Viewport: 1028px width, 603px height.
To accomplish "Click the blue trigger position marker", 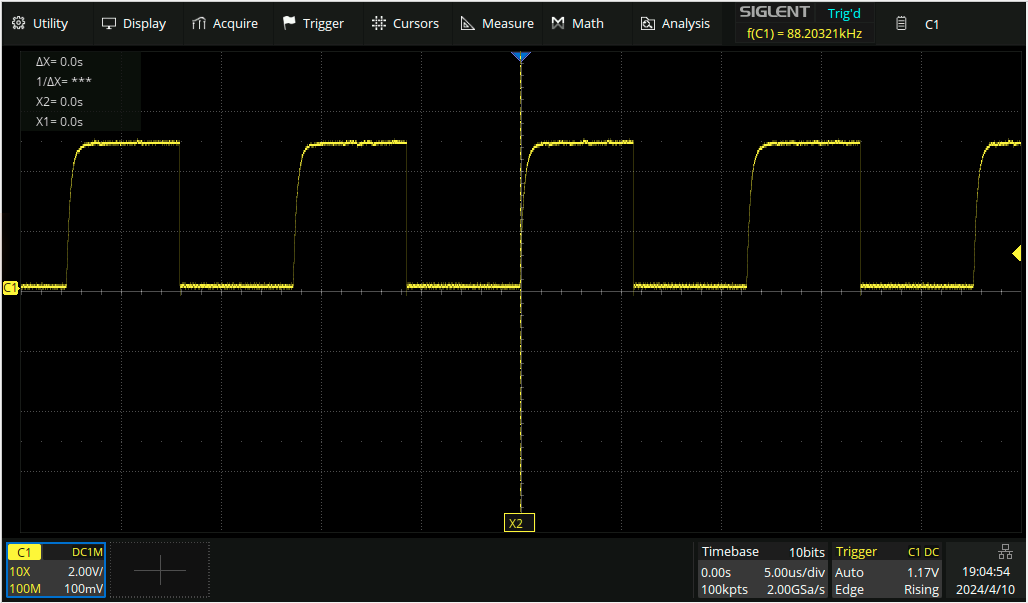I will tap(520, 57).
